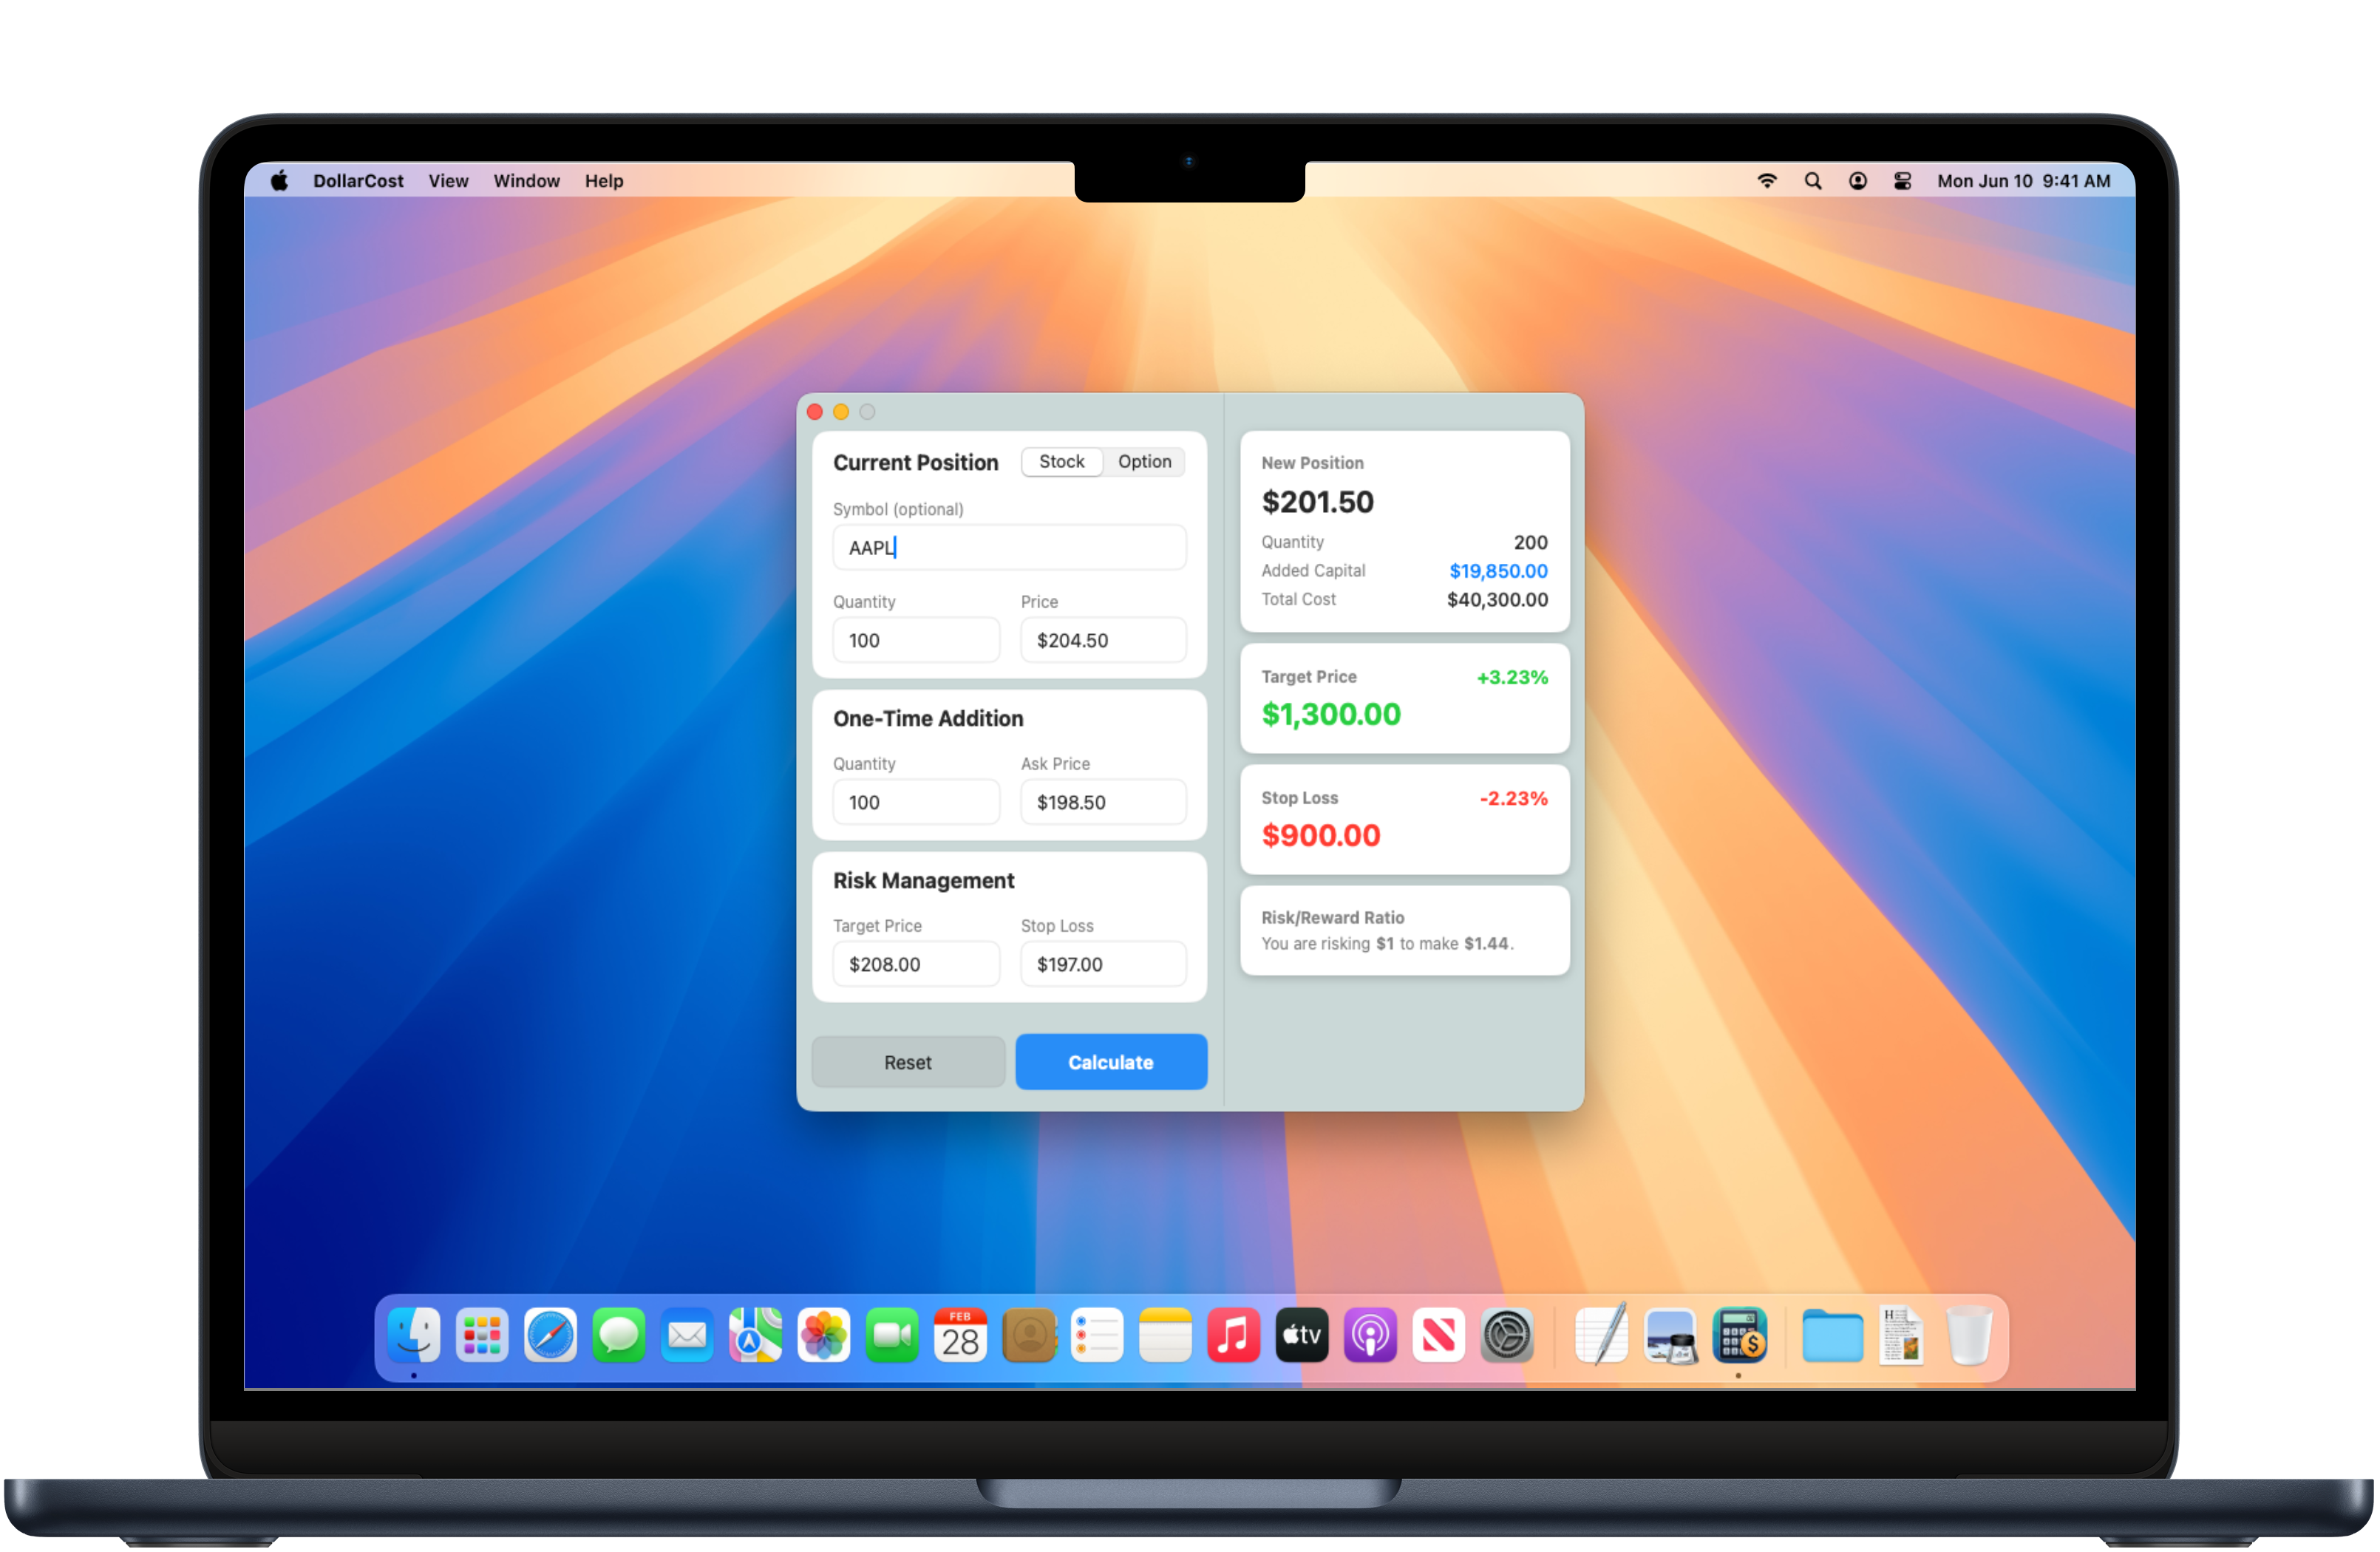Open the Window menu

(526, 181)
